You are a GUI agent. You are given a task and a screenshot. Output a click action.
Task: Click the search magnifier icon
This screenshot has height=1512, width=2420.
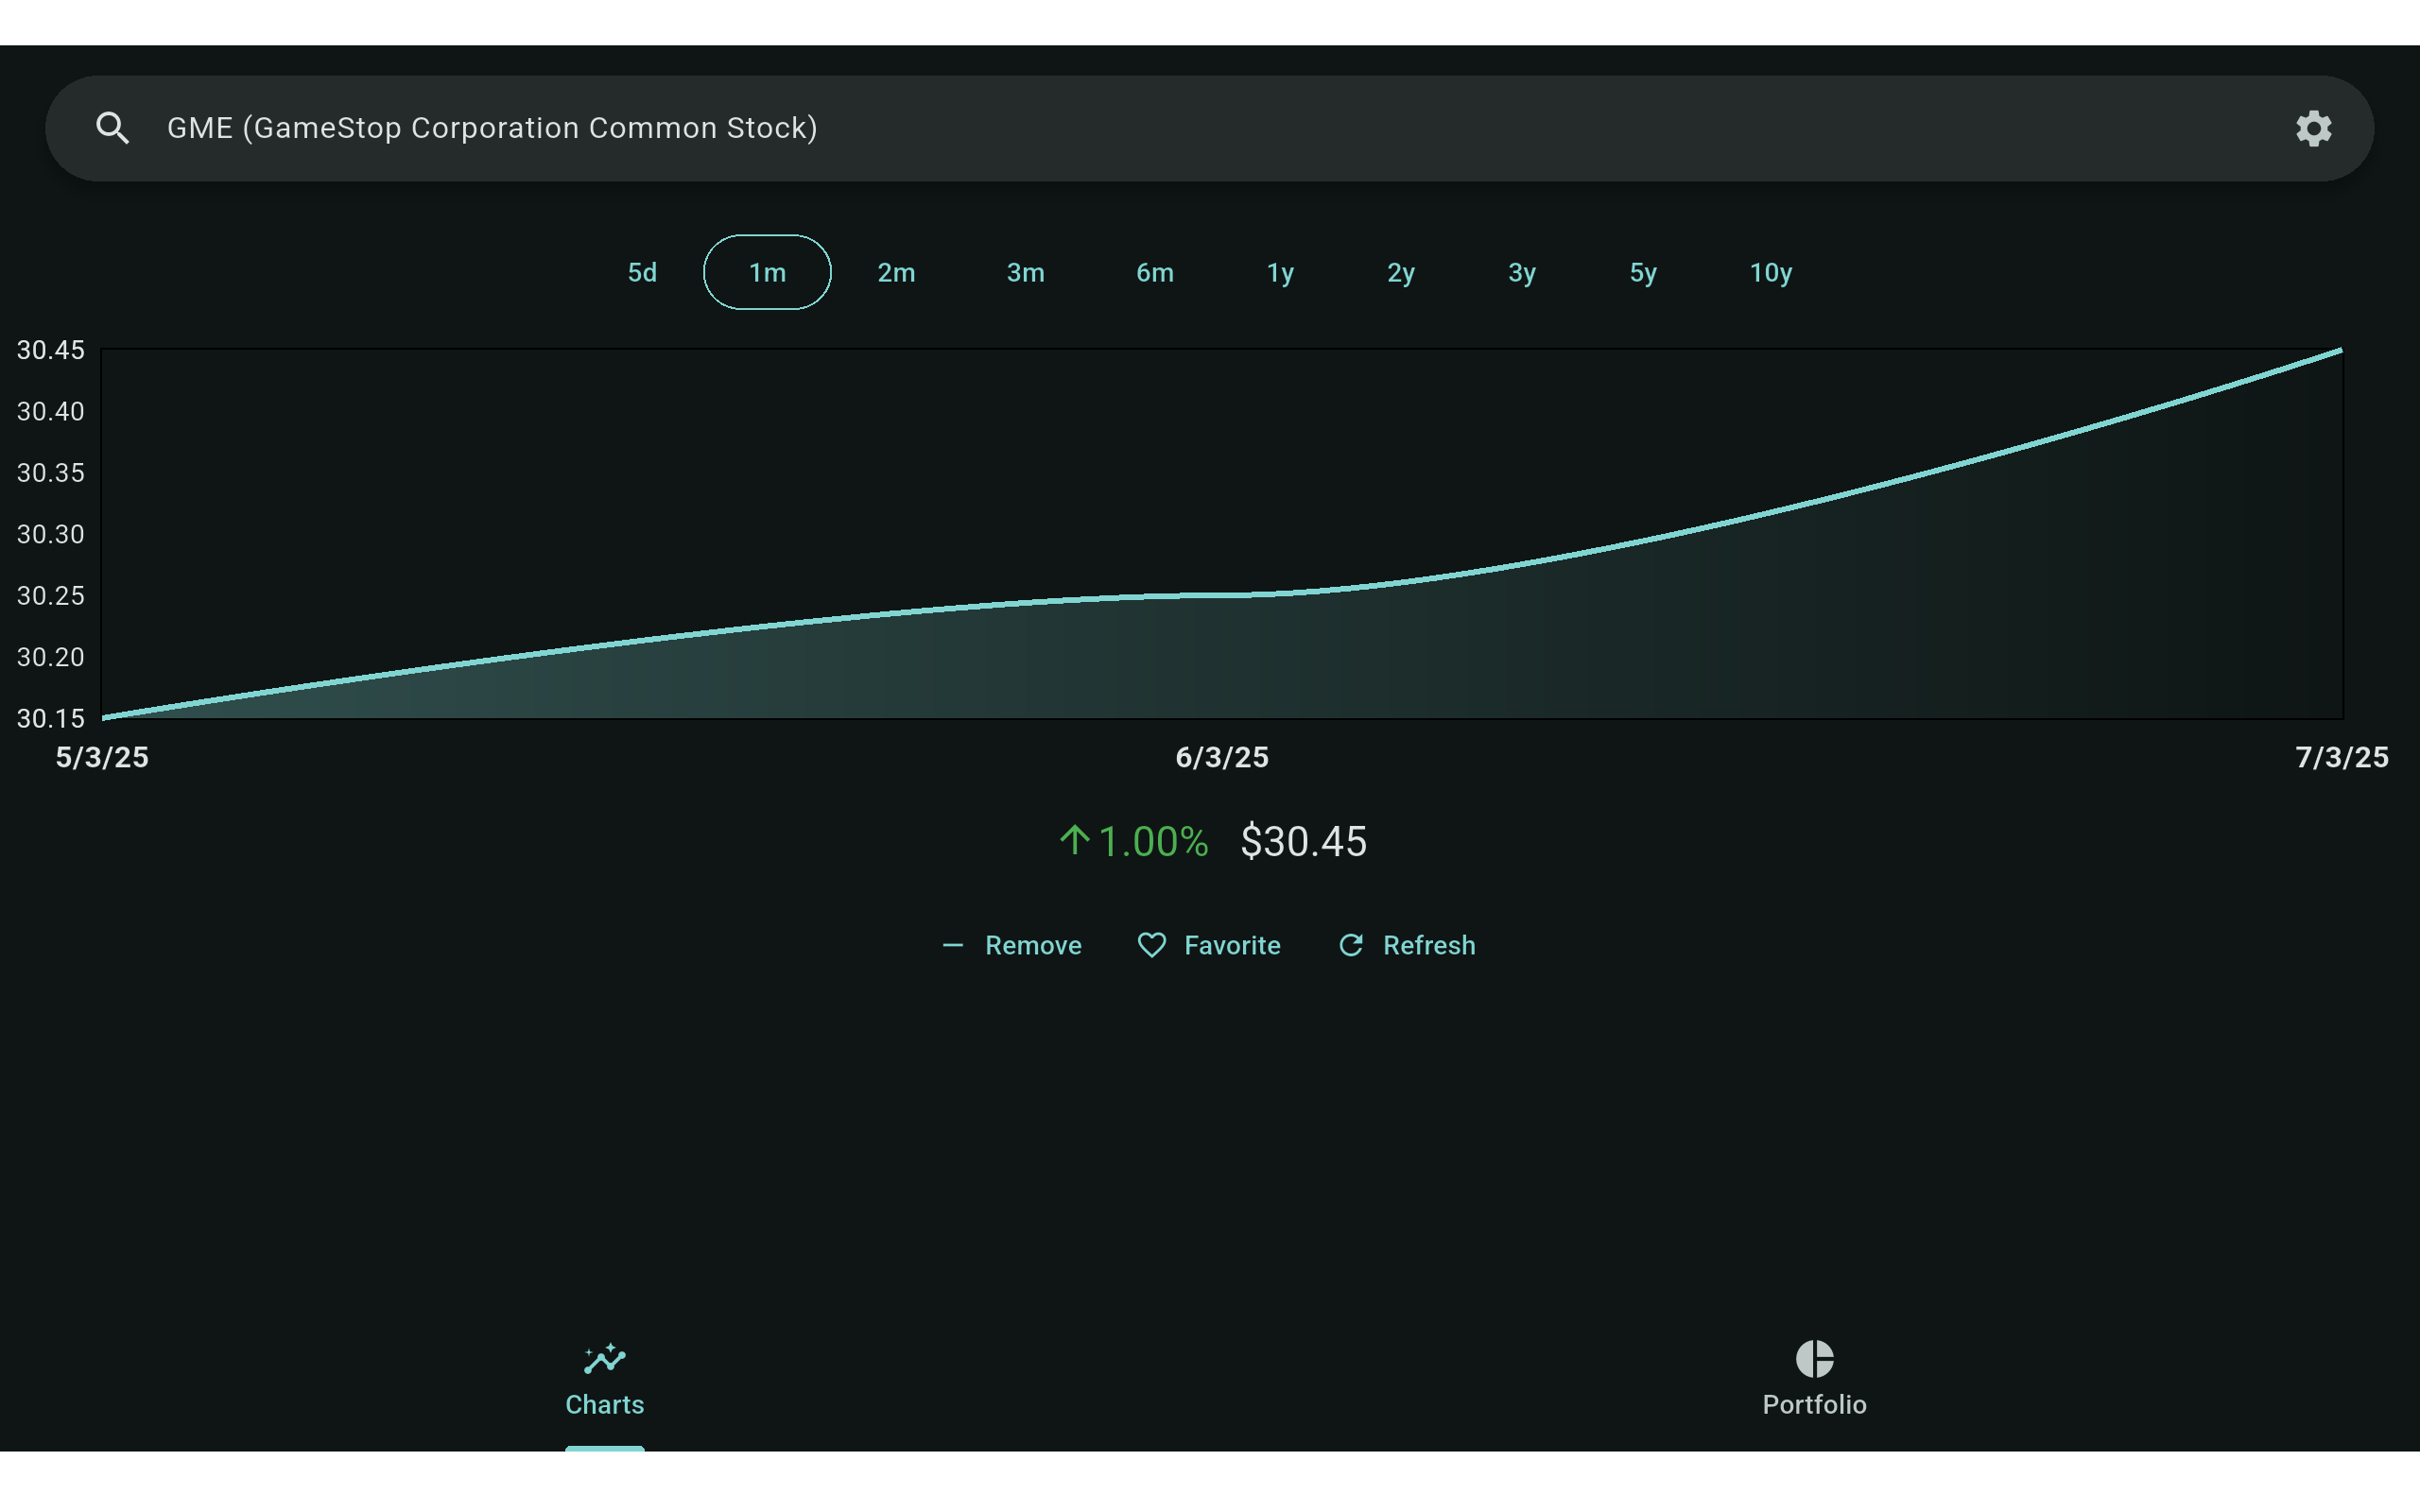click(113, 128)
